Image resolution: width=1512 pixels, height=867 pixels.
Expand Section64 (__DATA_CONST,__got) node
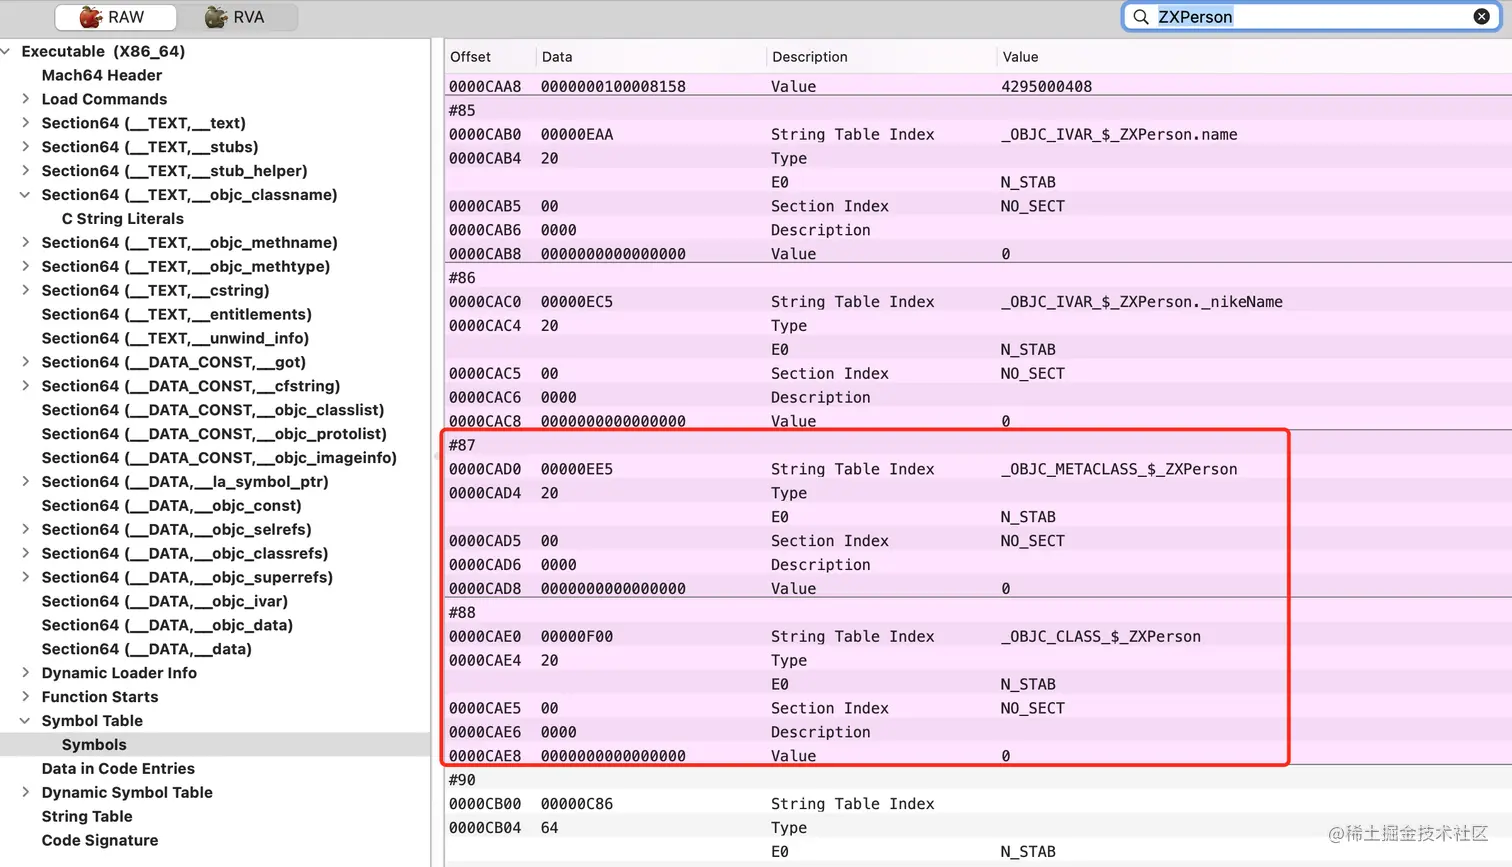point(25,362)
